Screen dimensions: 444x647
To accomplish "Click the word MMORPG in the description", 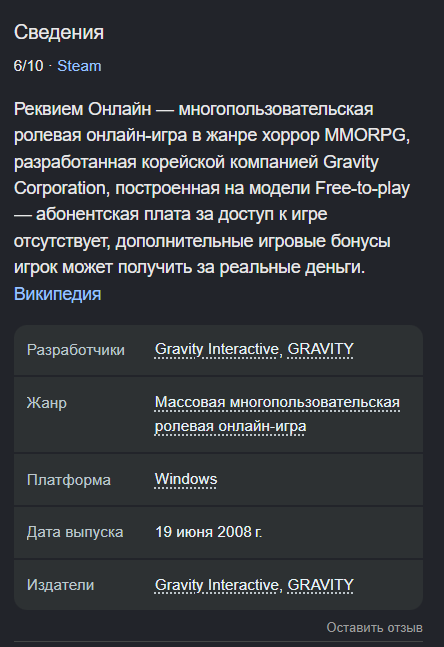I will tap(365, 135).
